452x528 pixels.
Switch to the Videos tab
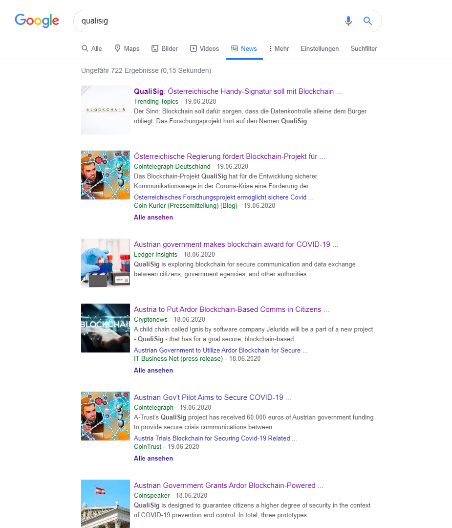[x=204, y=48]
